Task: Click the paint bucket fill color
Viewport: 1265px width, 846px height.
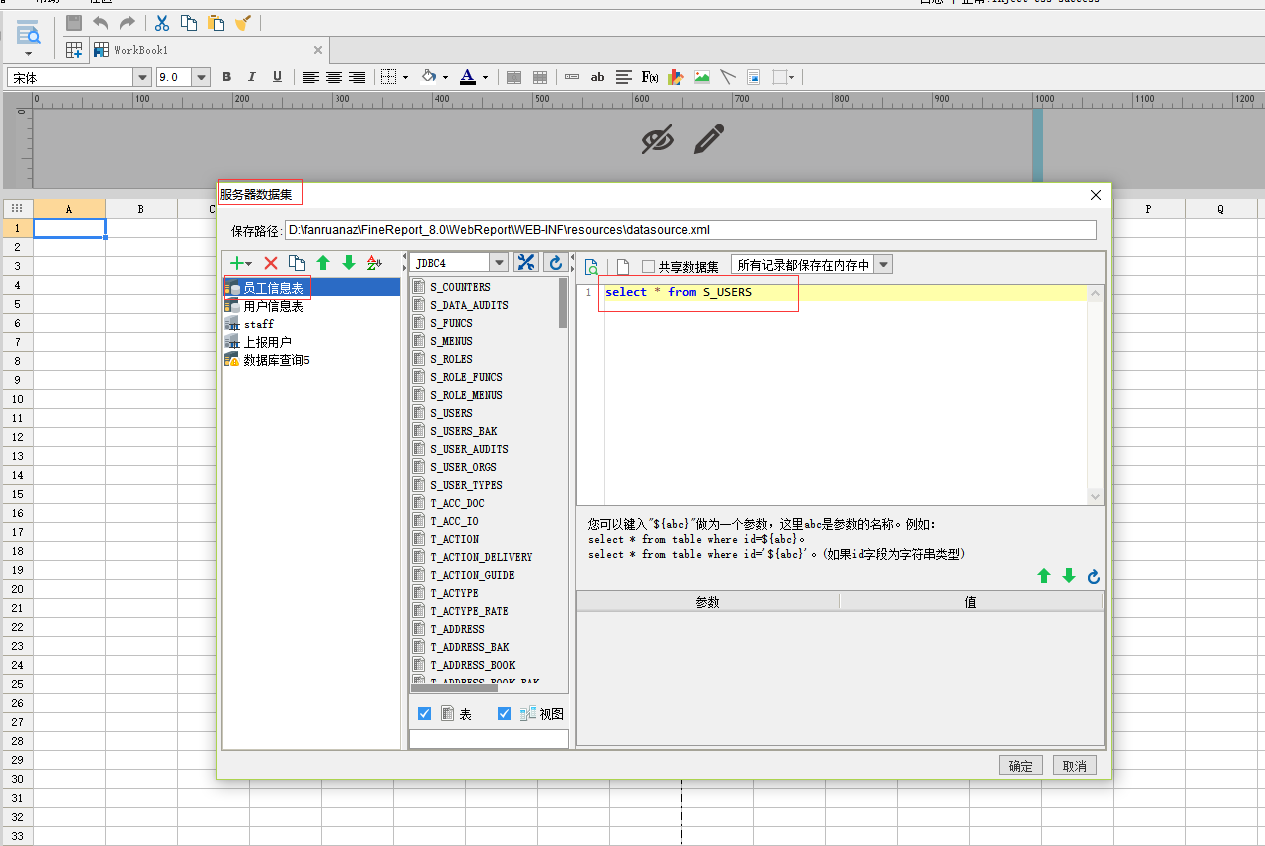Action: [429, 77]
